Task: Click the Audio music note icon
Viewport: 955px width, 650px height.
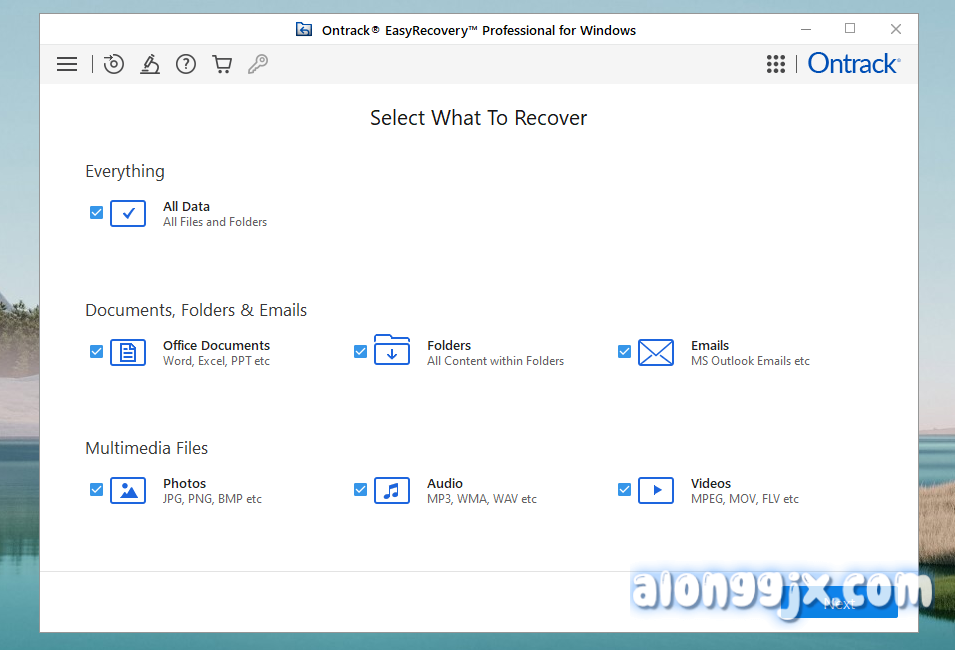Action: 392,490
